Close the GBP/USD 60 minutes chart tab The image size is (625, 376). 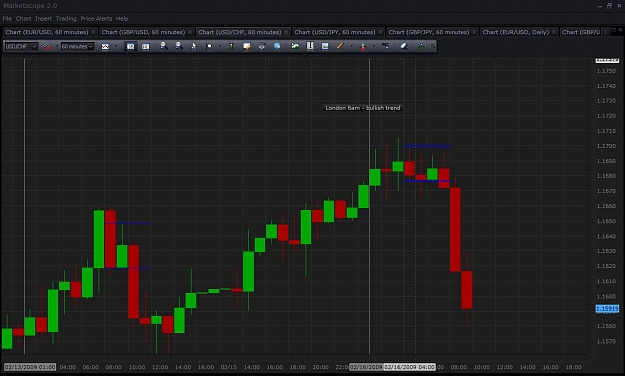pyautogui.click(x=190, y=32)
